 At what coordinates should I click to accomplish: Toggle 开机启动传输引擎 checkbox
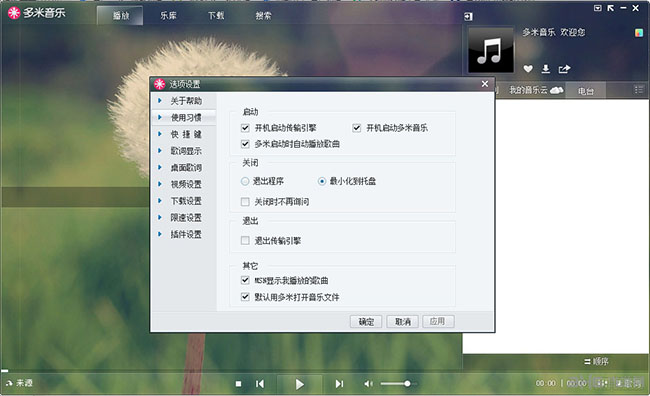[245, 128]
